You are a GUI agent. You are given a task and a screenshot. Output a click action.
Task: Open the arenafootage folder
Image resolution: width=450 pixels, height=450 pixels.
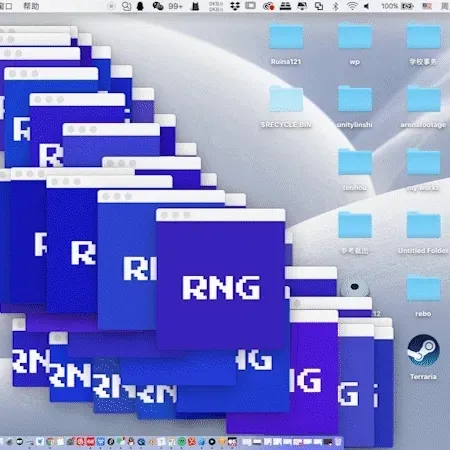423,99
